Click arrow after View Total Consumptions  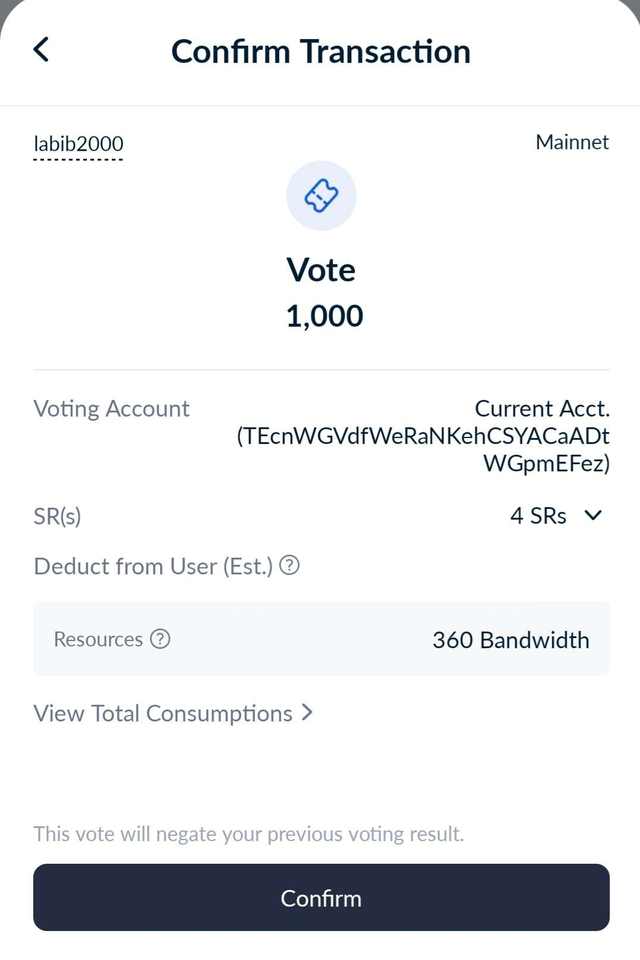307,713
